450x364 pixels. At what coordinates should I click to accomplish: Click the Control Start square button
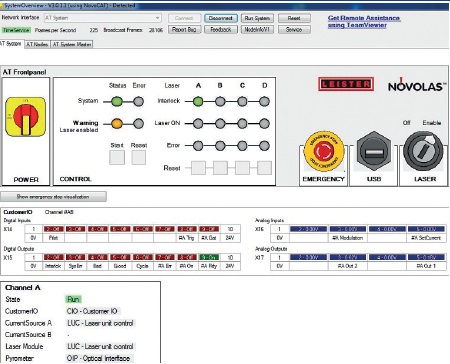(x=117, y=157)
